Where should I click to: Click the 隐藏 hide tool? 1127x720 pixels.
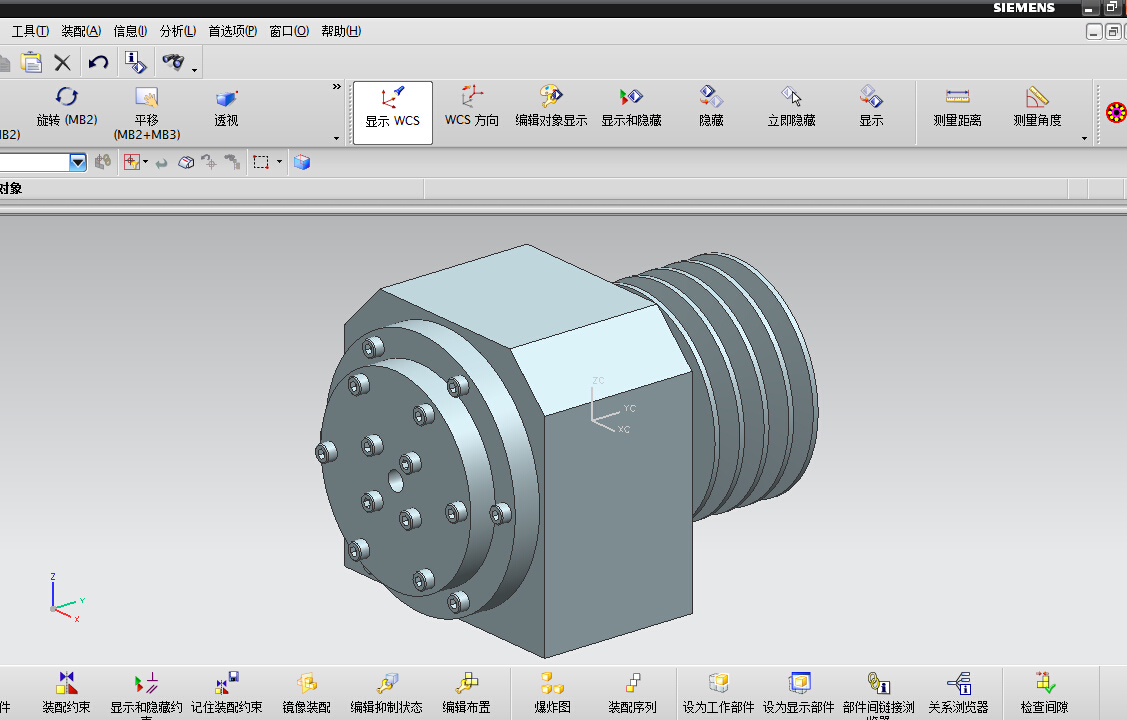712,107
